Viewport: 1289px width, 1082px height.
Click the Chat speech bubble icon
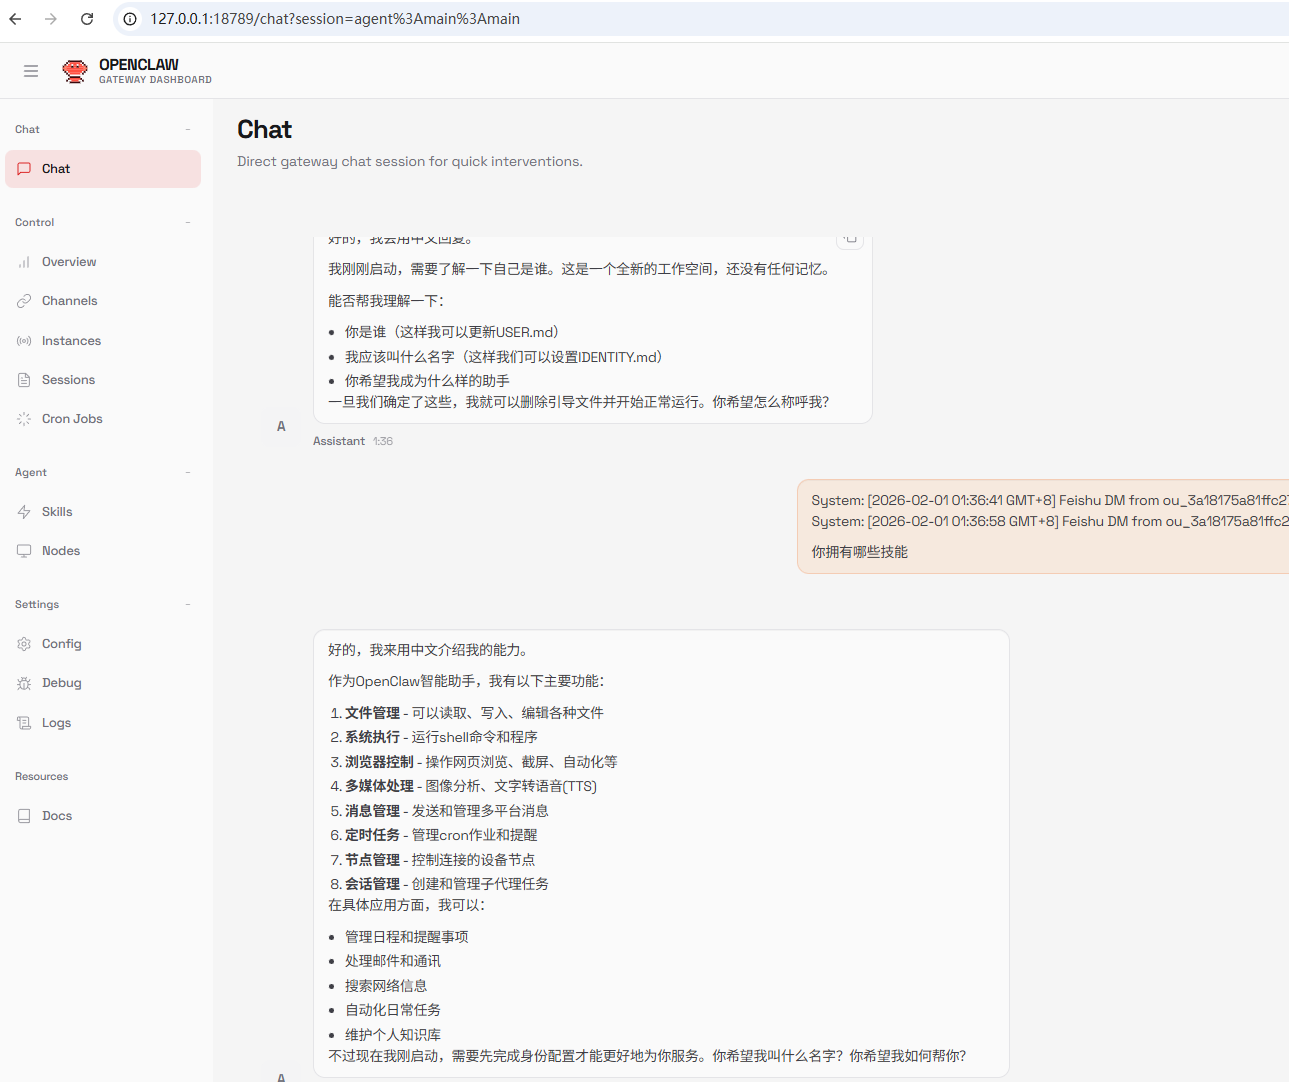(x=24, y=169)
